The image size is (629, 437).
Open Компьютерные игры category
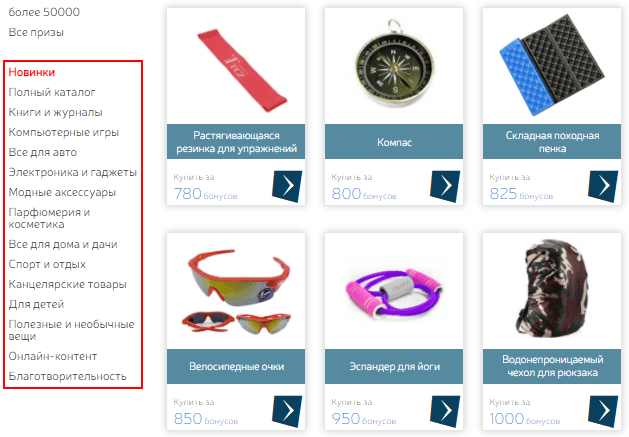64,132
